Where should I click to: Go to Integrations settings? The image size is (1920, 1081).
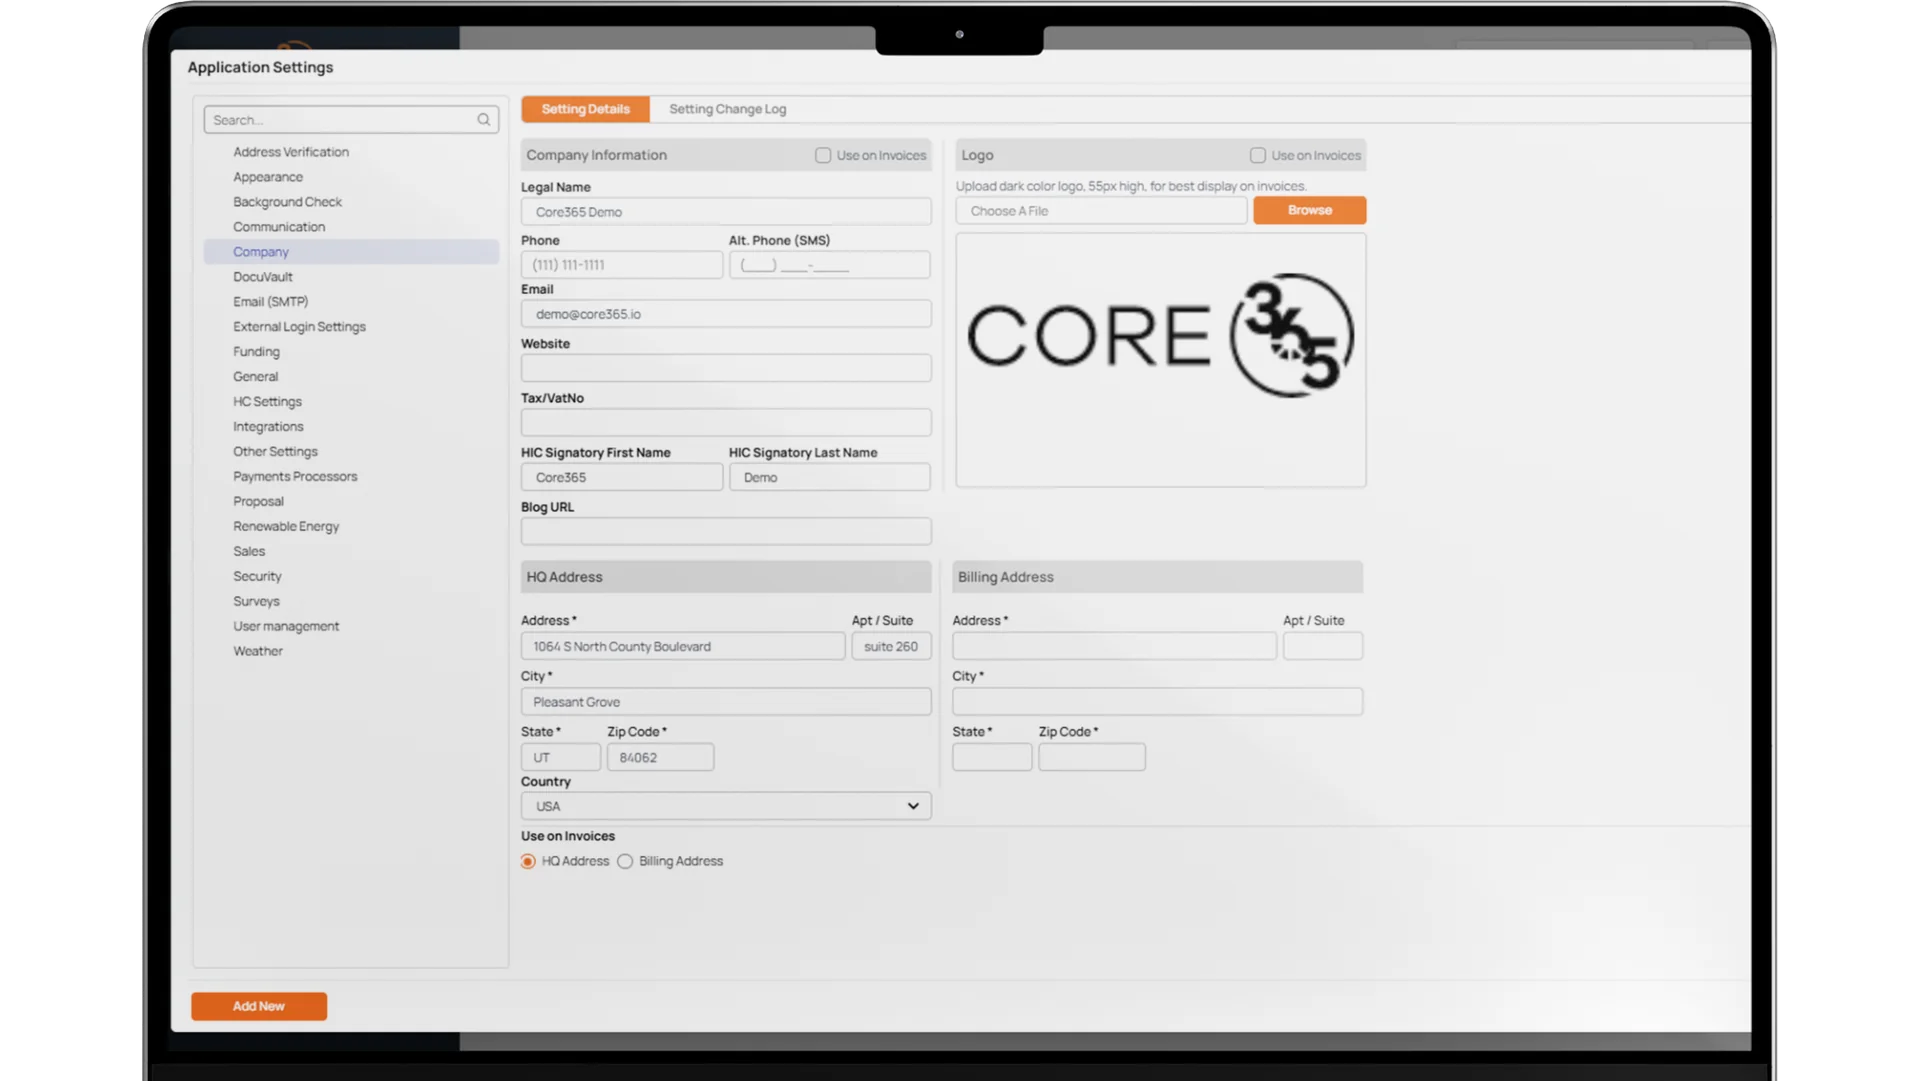268,427
